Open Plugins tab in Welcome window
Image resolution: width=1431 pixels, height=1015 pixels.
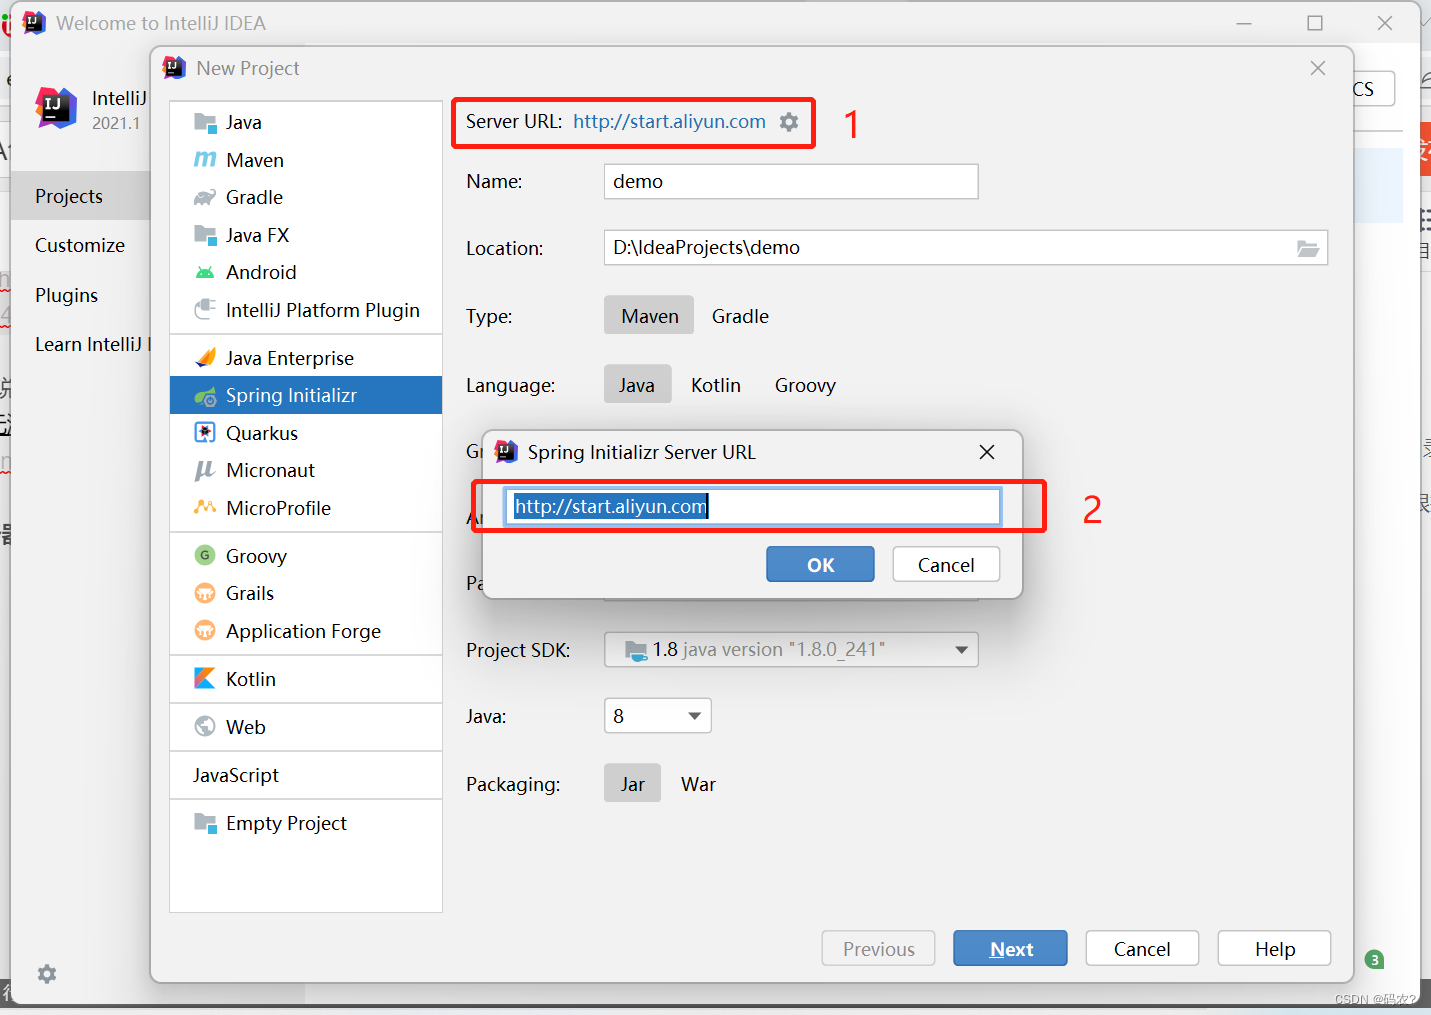[x=80, y=295]
